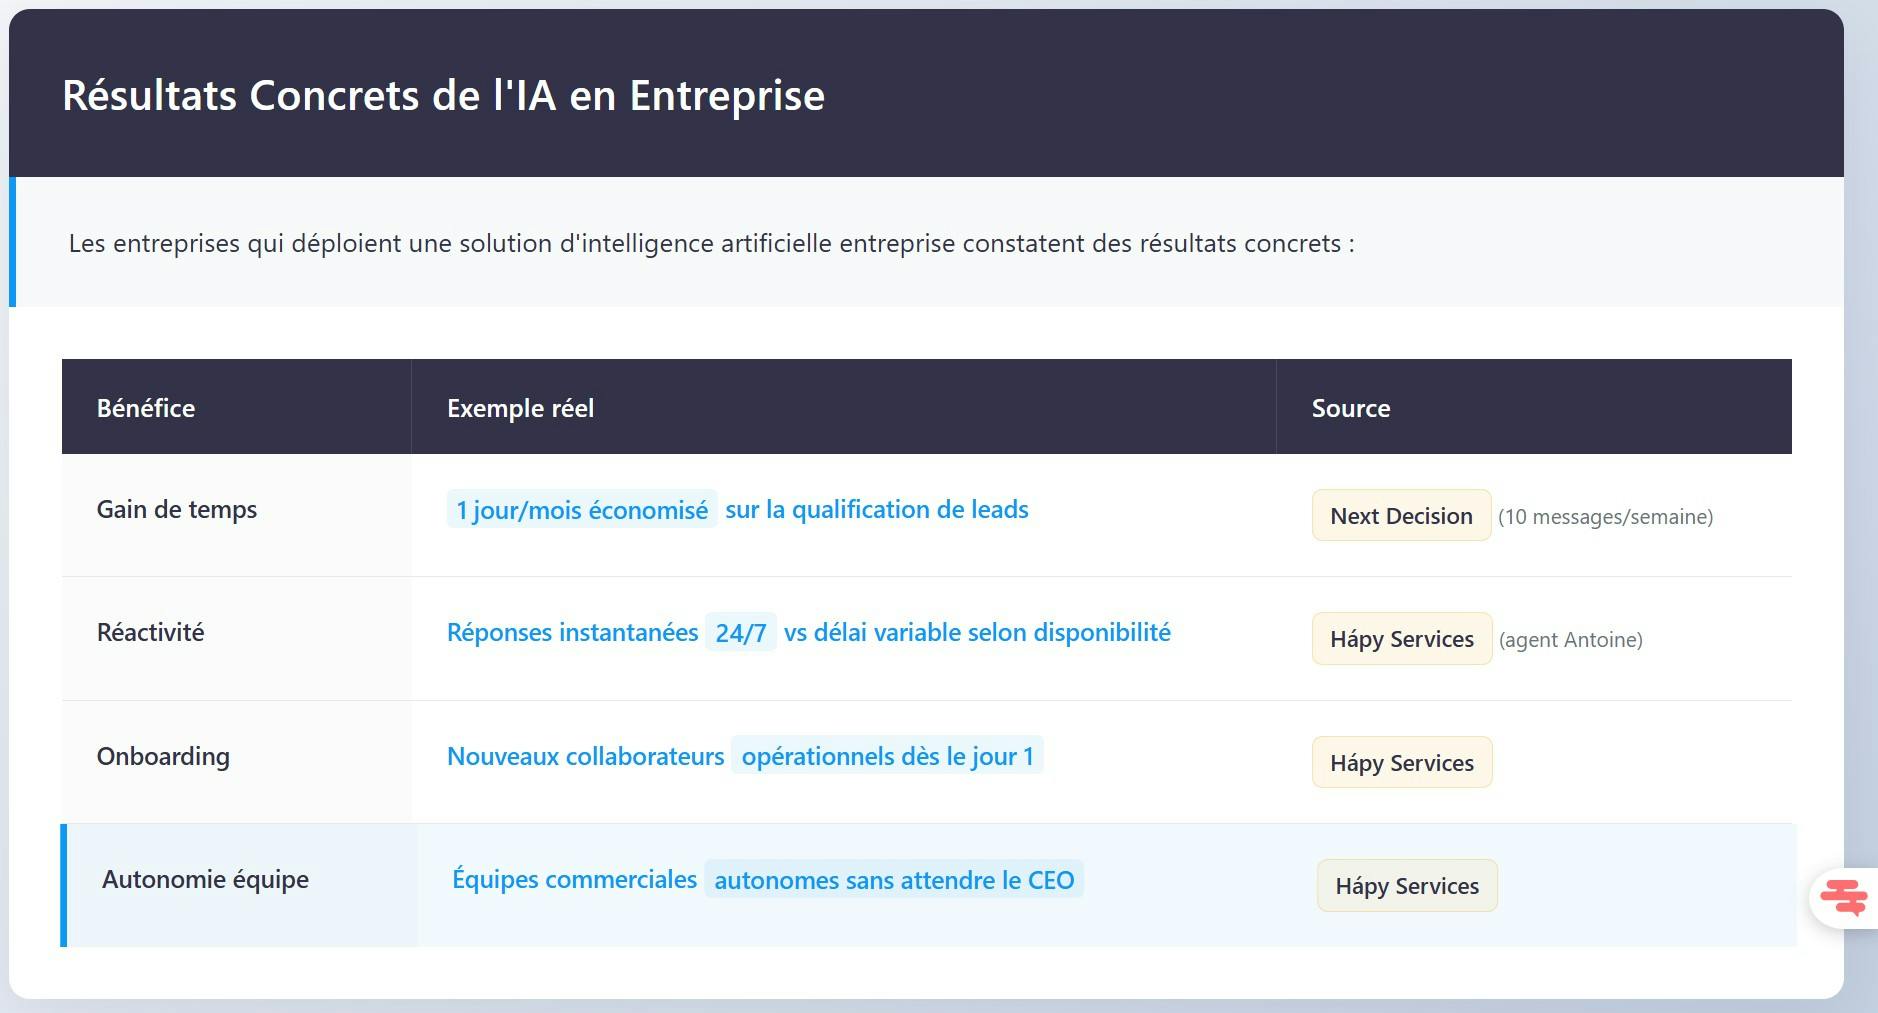Click 'opérationnels dès le jour 1' highlighted text
The width and height of the screenshot is (1878, 1013).
click(888, 756)
